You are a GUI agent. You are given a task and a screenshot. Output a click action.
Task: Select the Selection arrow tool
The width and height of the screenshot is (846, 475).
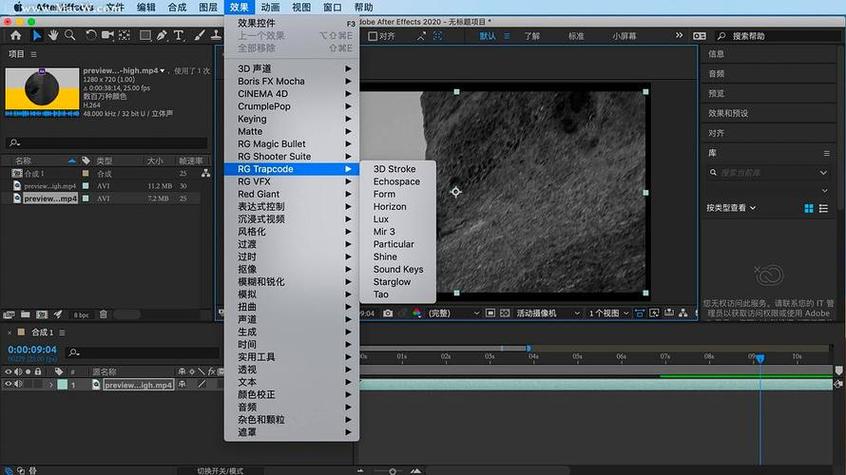(37, 36)
